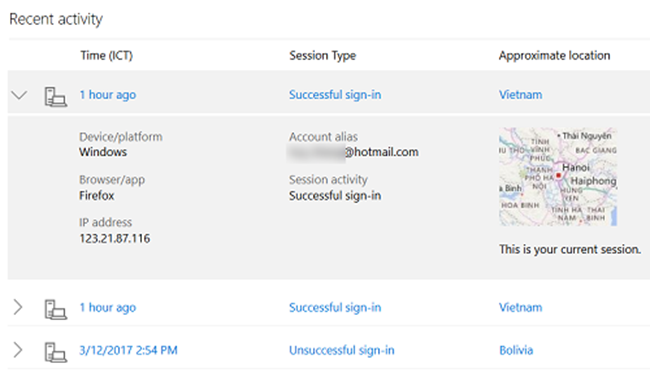Click the Session Type column header

(323, 56)
